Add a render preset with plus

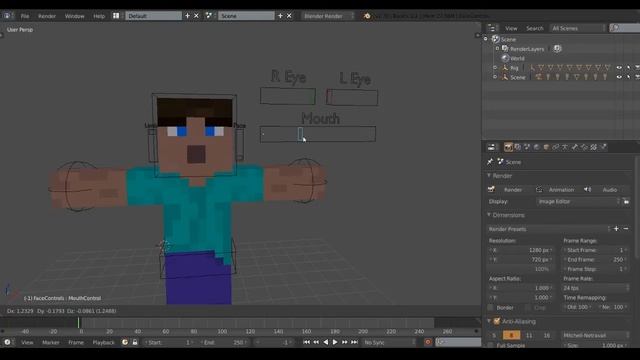point(616,229)
